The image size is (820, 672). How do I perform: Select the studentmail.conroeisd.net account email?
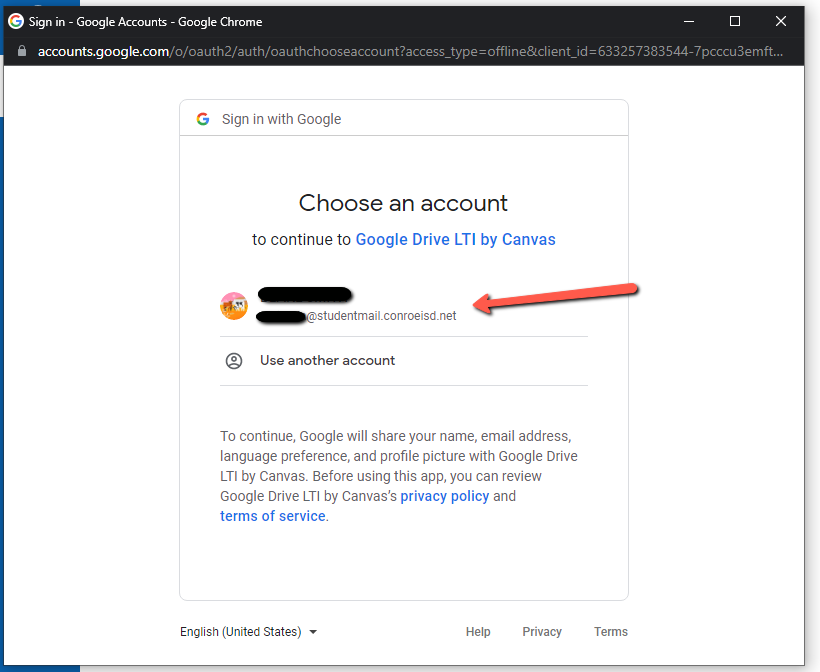tap(380, 316)
